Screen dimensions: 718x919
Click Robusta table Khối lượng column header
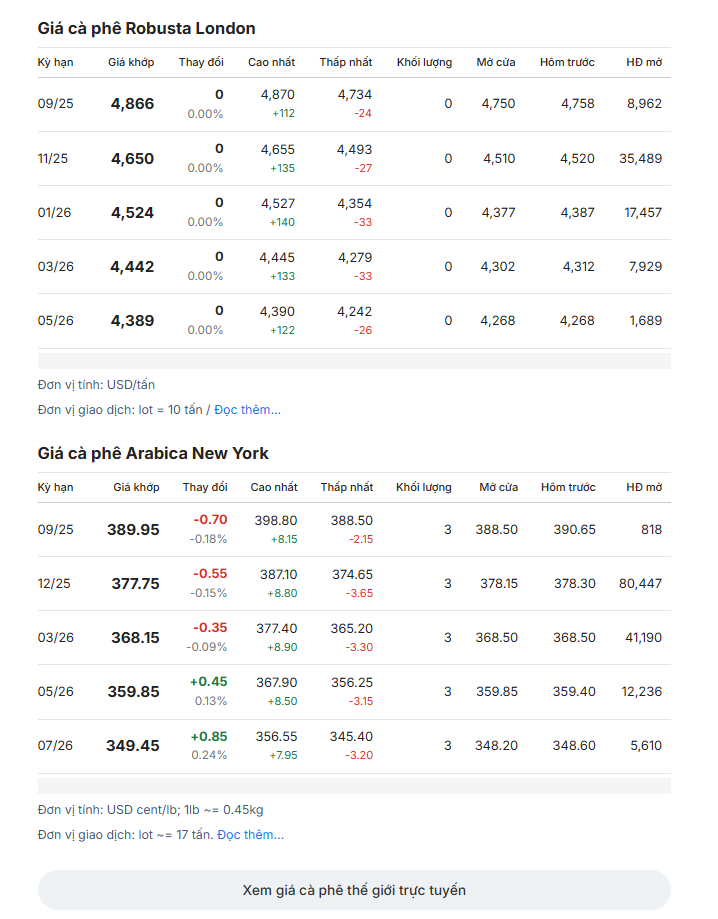tap(424, 62)
